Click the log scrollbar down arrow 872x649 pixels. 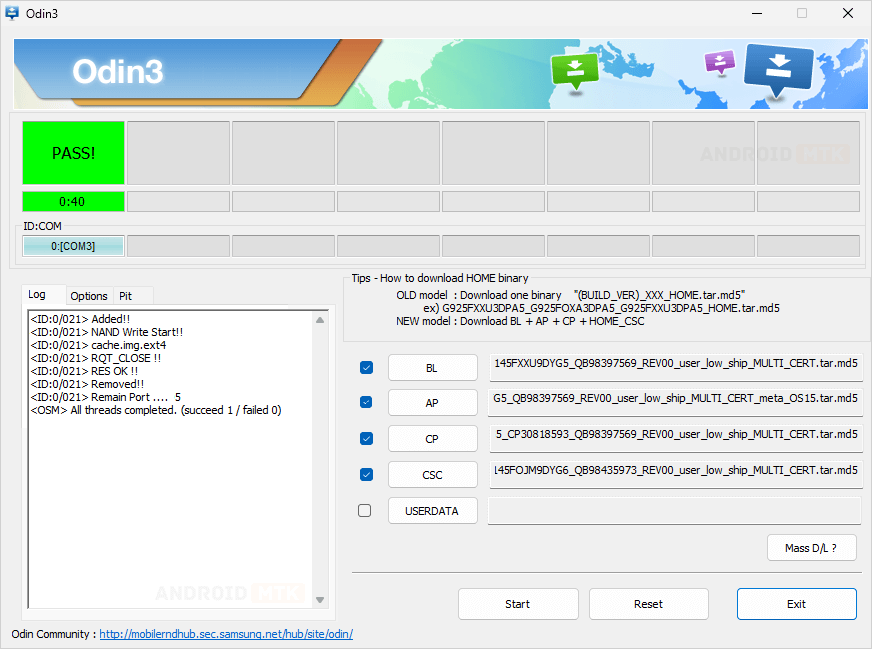[x=320, y=600]
